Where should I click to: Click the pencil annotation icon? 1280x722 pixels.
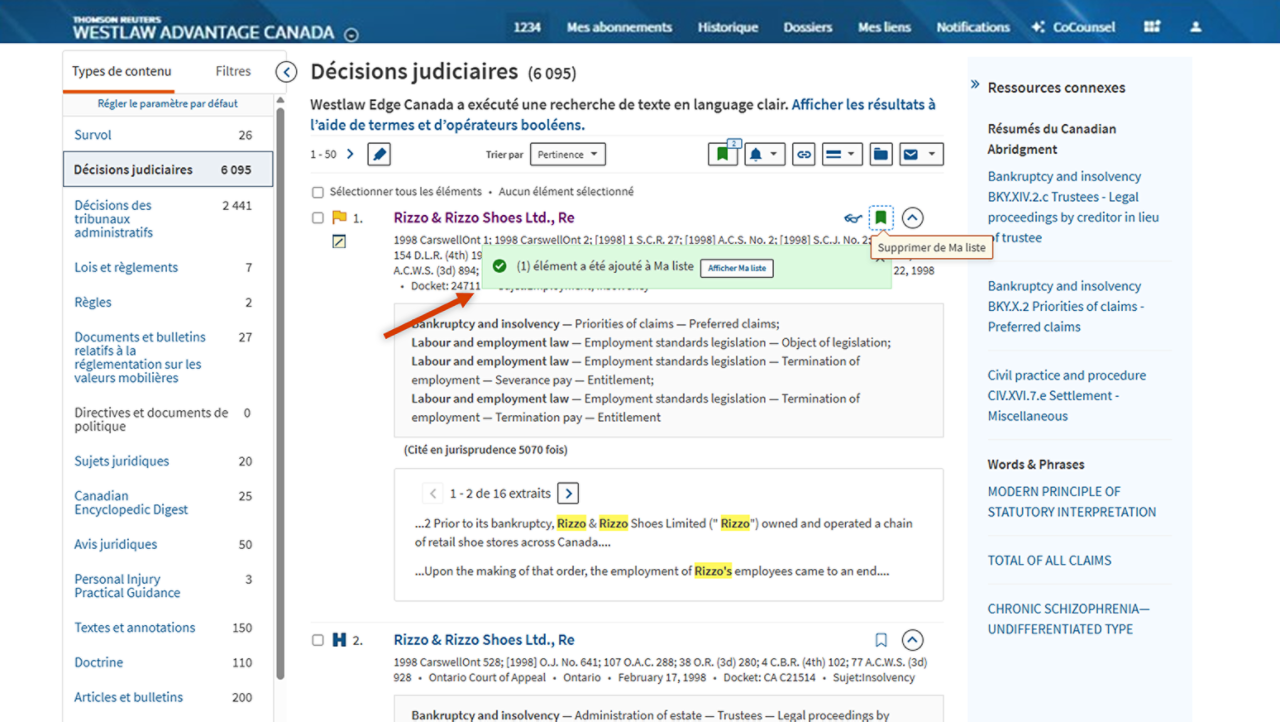tap(379, 155)
